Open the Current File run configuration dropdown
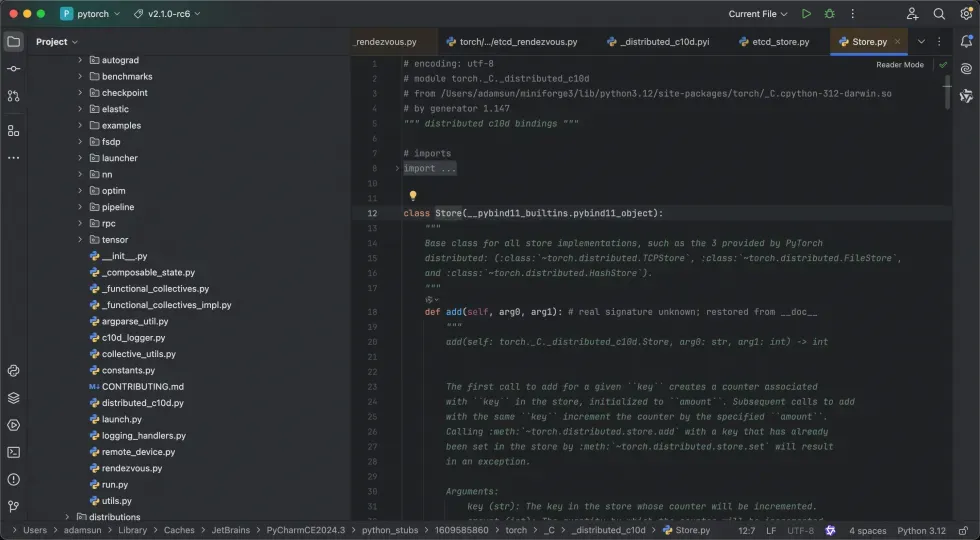The width and height of the screenshot is (980, 540). pyautogui.click(x=758, y=14)
